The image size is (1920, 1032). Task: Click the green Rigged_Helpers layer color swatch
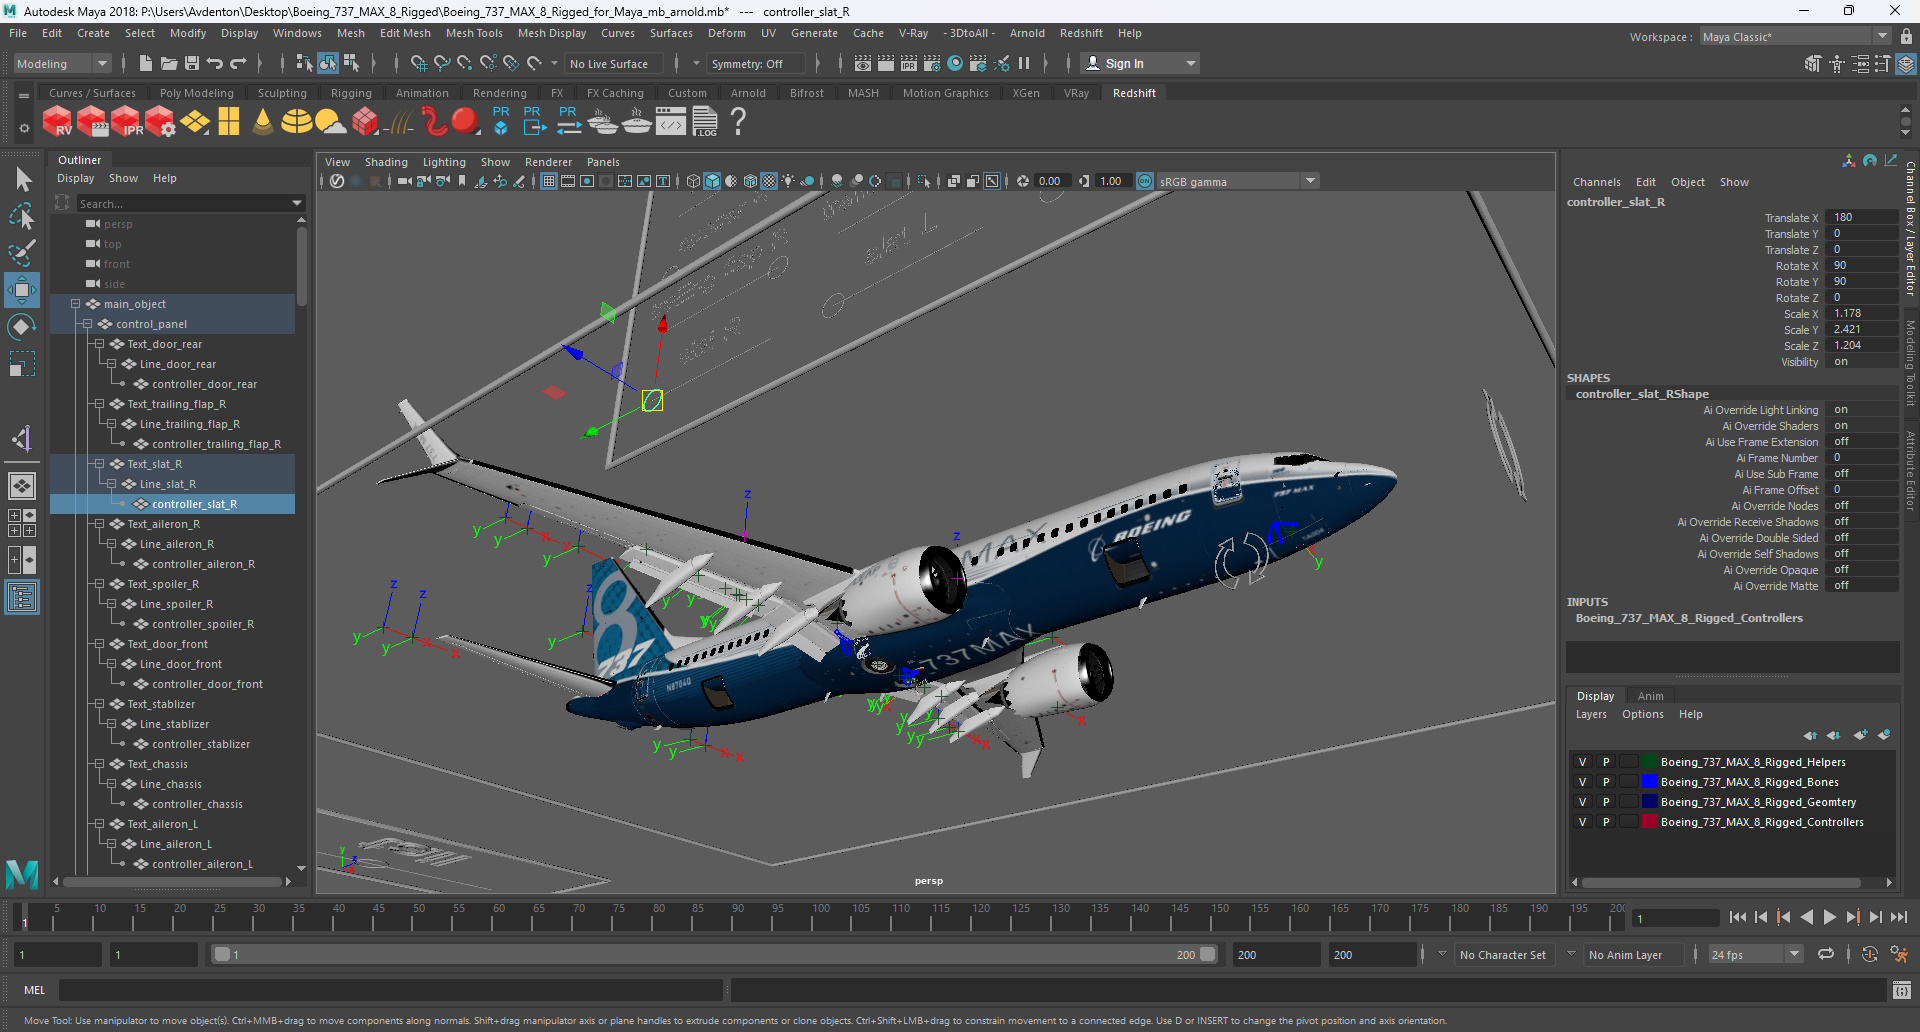click(x=1650, y=762)
